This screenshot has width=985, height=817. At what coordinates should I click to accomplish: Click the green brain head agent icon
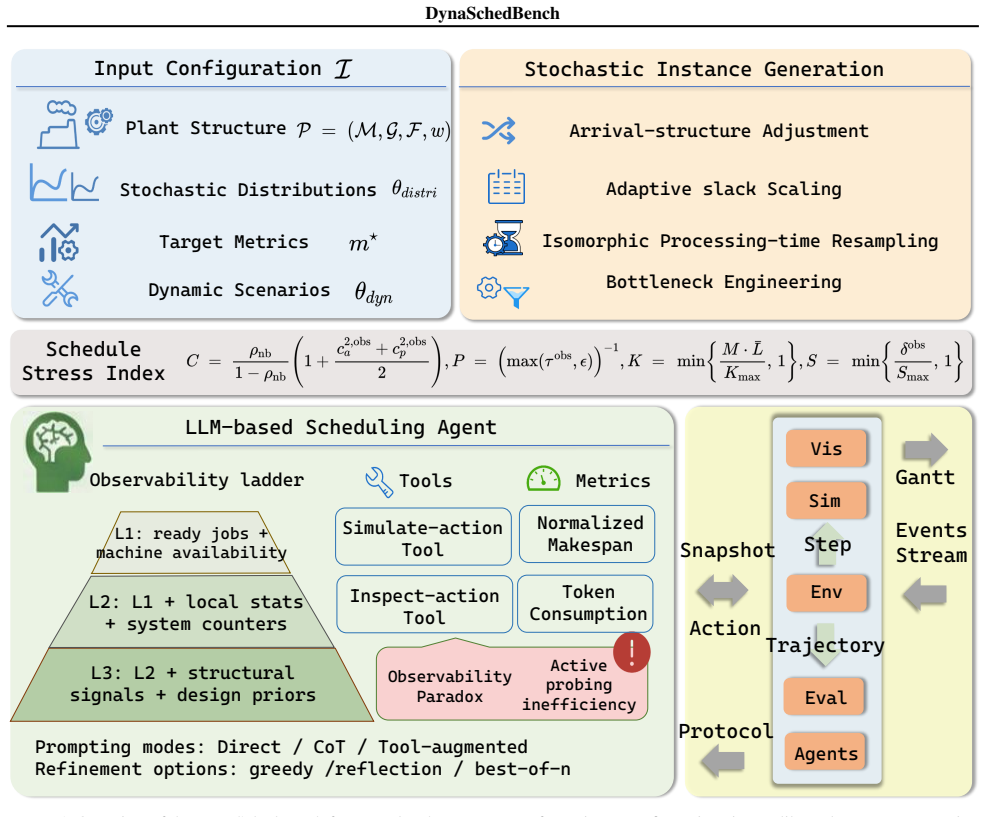tap(58, 450)
